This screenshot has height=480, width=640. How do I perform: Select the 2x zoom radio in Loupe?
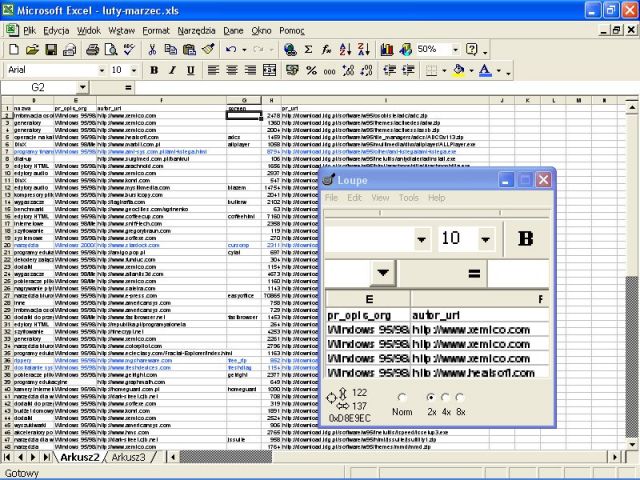pos(431,397)
